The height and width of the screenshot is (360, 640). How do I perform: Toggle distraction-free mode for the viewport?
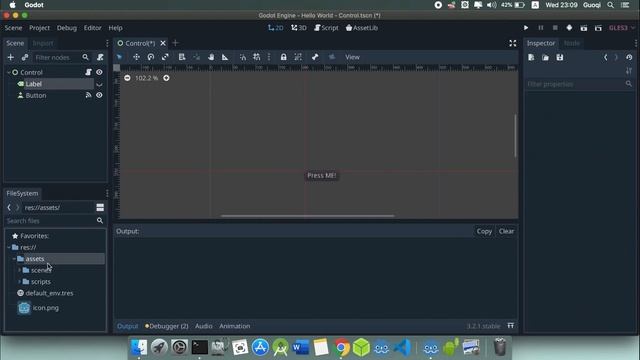tap(513, 43)
